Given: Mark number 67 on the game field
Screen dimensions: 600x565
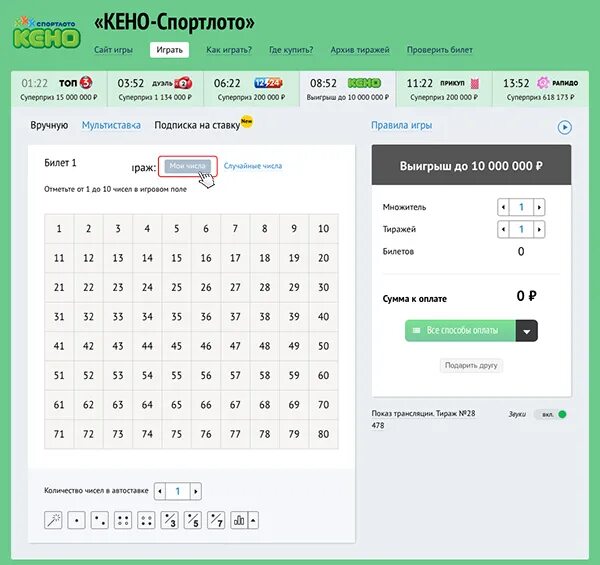Looking at the screenshot, I should pos(235,405).
